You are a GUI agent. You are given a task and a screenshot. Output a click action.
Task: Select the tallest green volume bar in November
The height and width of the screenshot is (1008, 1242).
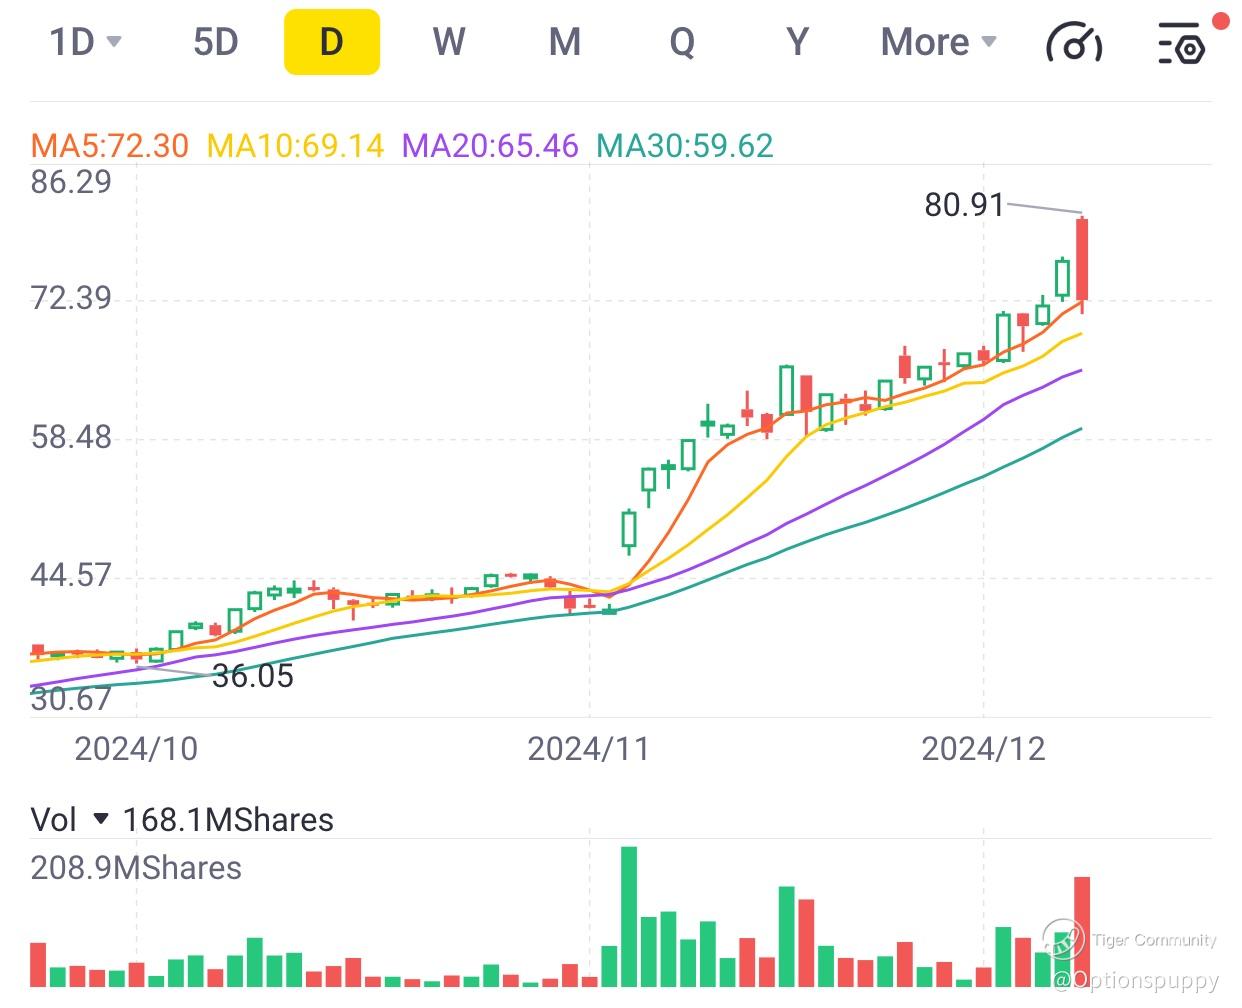point(629,917)
